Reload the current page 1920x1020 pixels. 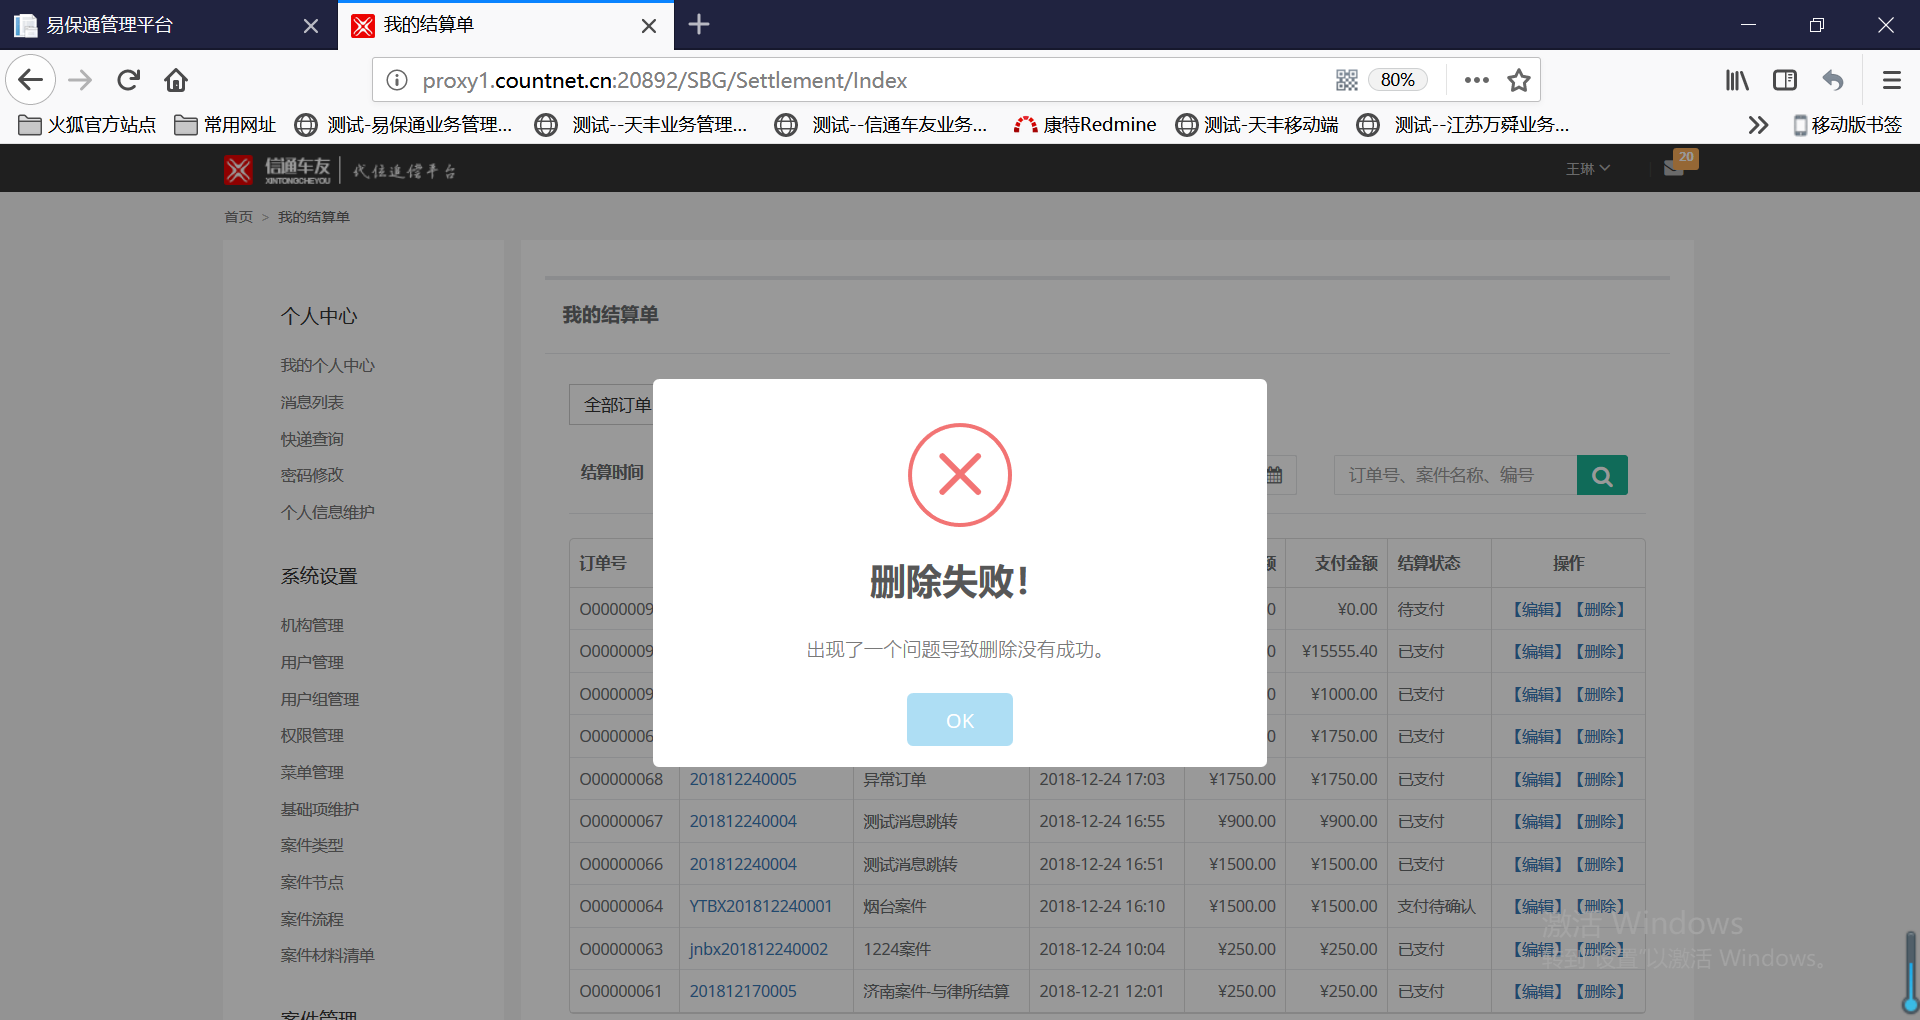point(129,80)
